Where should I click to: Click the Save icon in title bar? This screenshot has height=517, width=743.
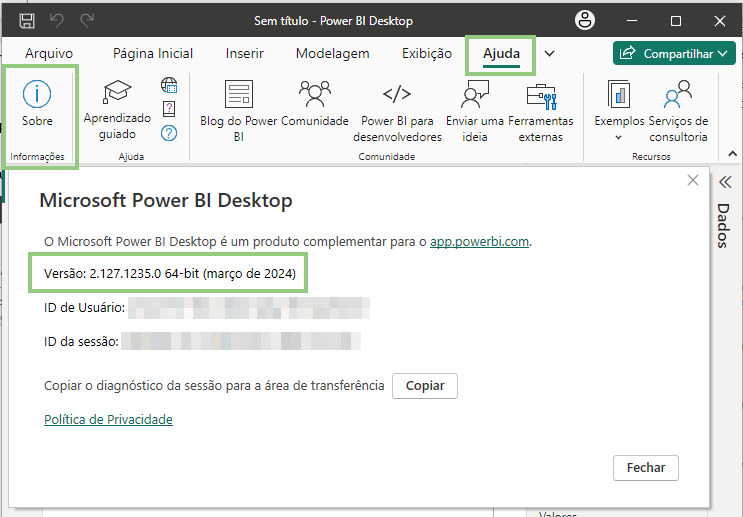pyautogui.click(x=27, y=21)
